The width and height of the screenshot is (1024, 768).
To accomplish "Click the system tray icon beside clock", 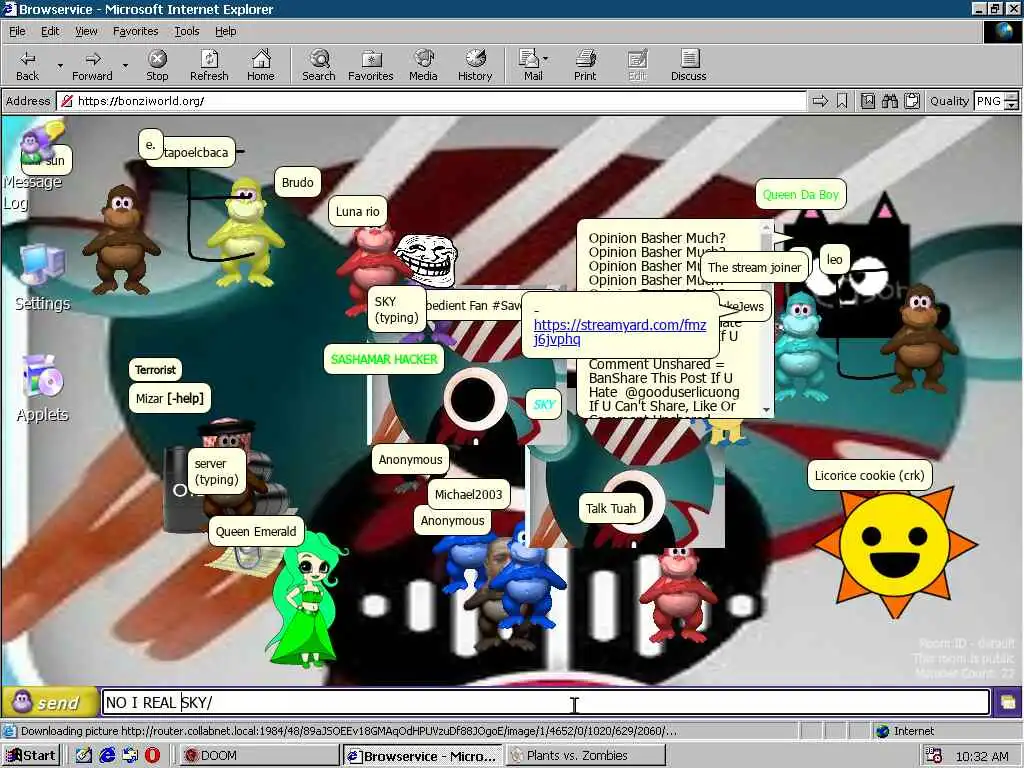I will [x=934, y=756].
